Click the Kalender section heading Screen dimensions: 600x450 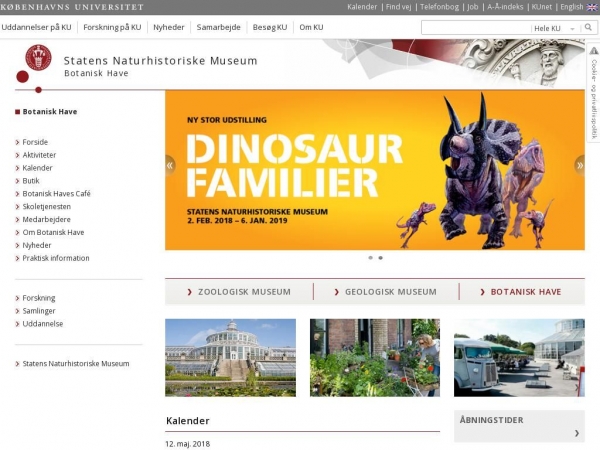click(x=188, y=421)
